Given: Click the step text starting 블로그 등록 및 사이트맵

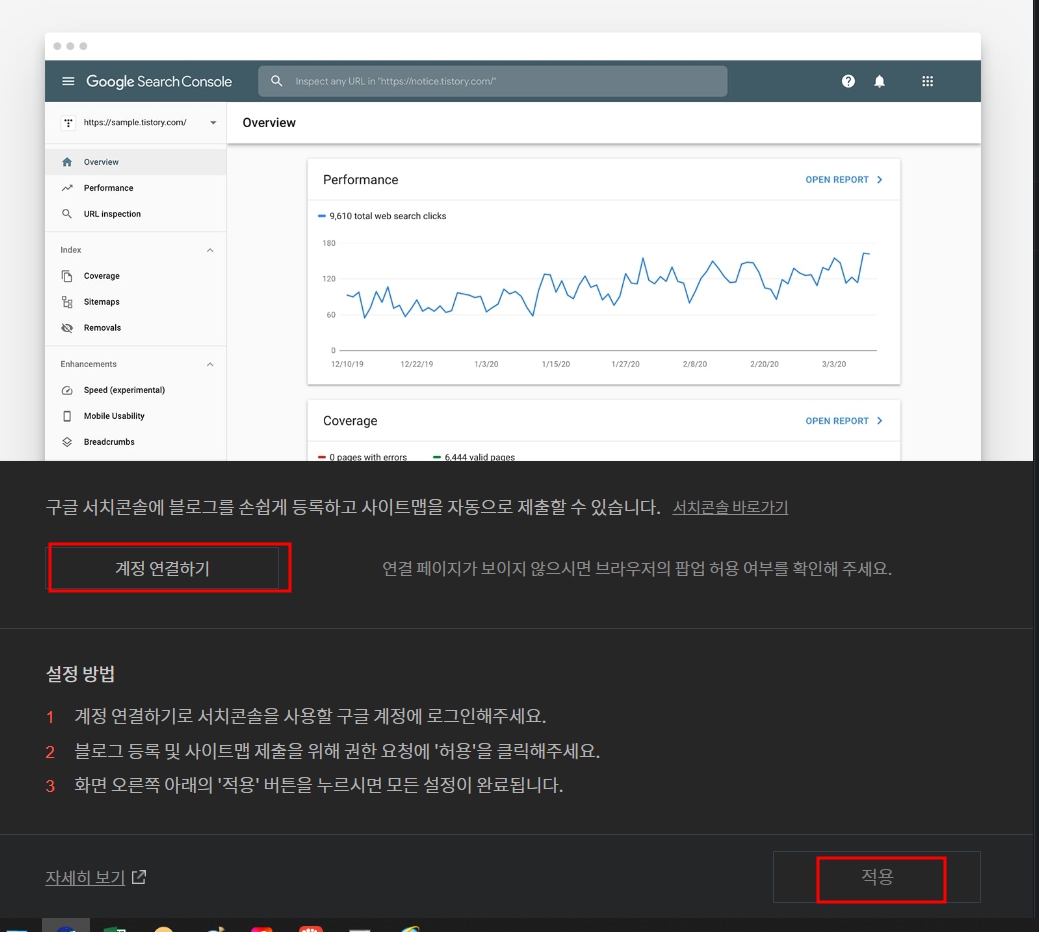Looking at the screenshot, I should click(x=337, y=751).
